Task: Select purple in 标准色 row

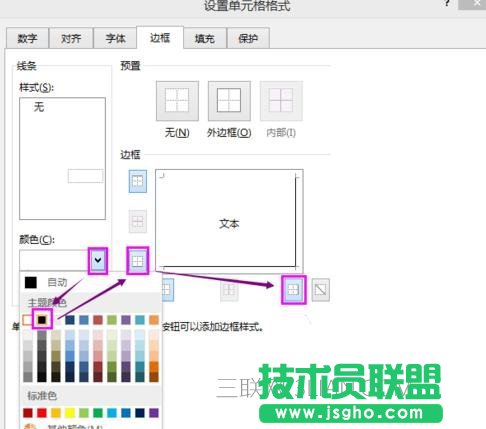Action: 154,413
